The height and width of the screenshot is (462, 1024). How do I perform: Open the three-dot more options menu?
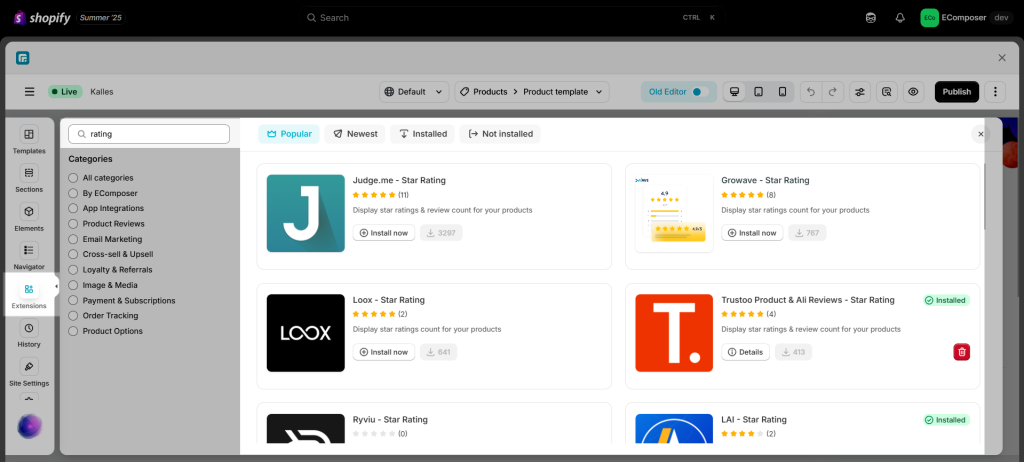coord(995,91)
